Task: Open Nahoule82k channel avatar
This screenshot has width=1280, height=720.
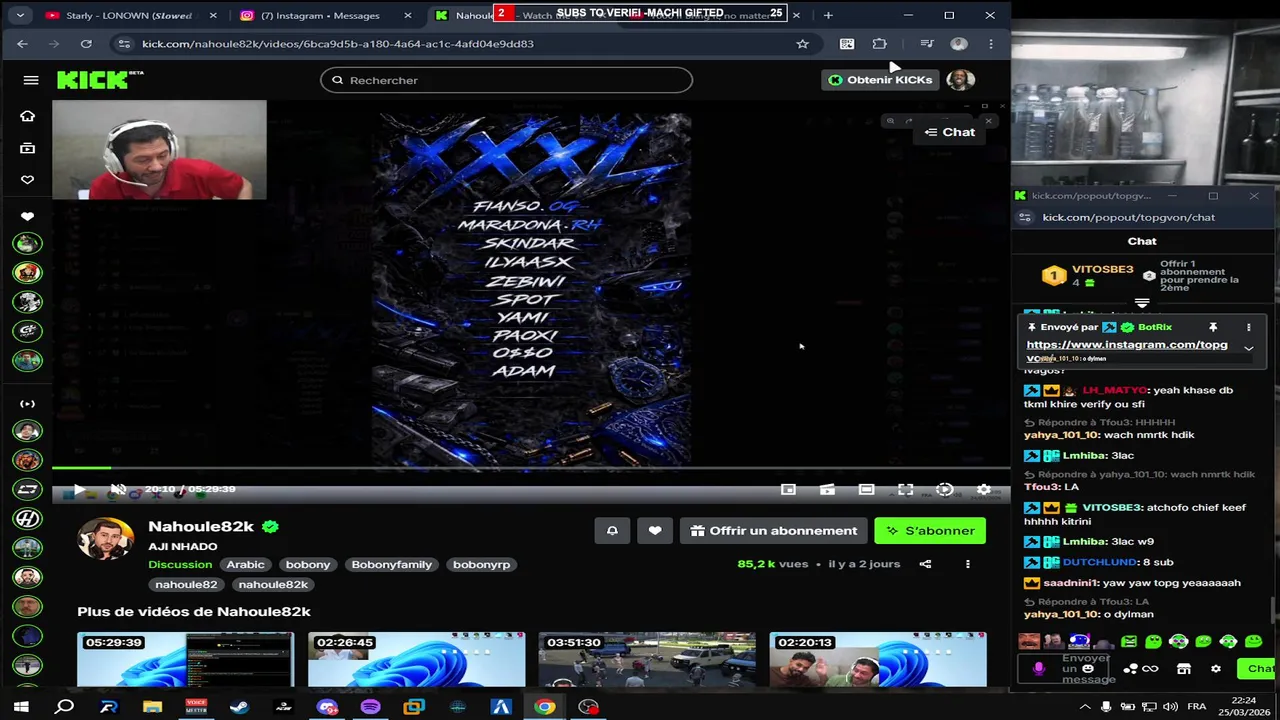Action: tap(106, 539)
